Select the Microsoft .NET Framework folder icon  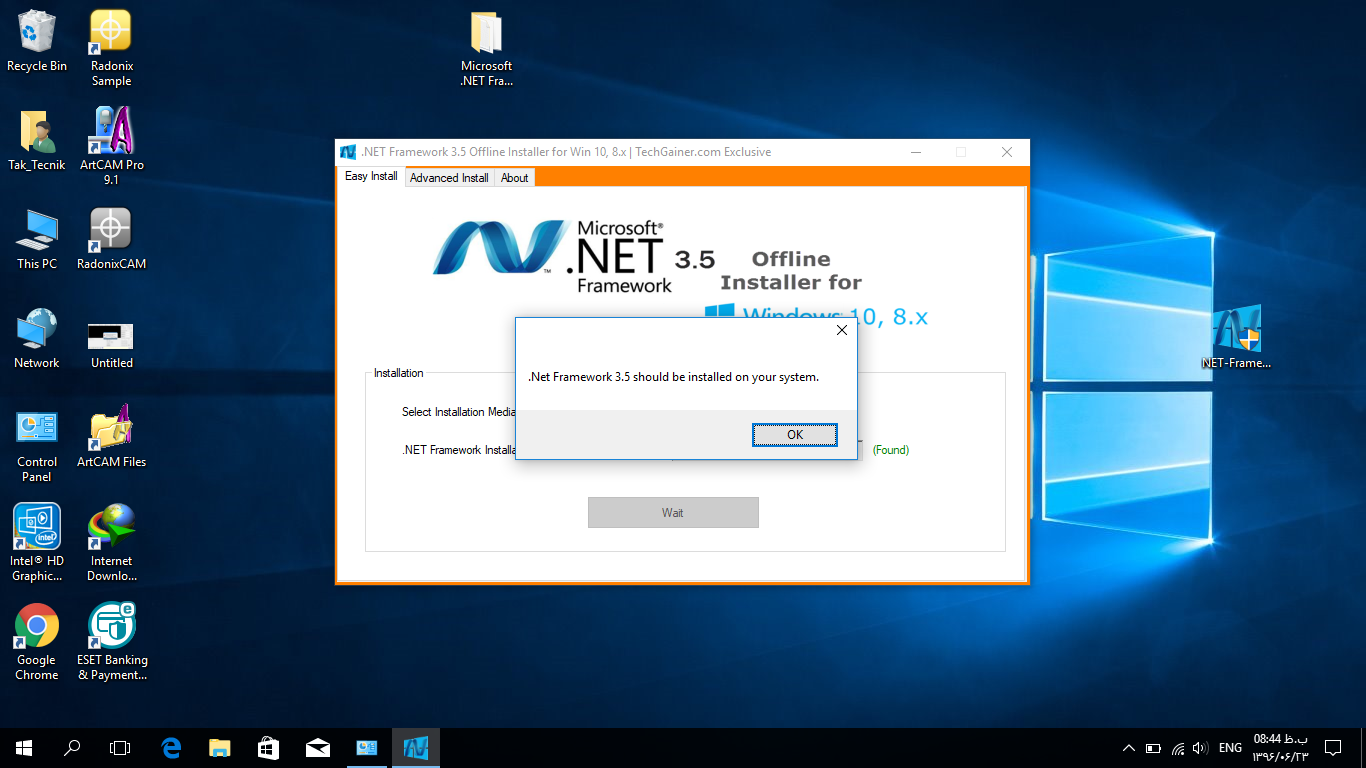(x=486, y=49)
